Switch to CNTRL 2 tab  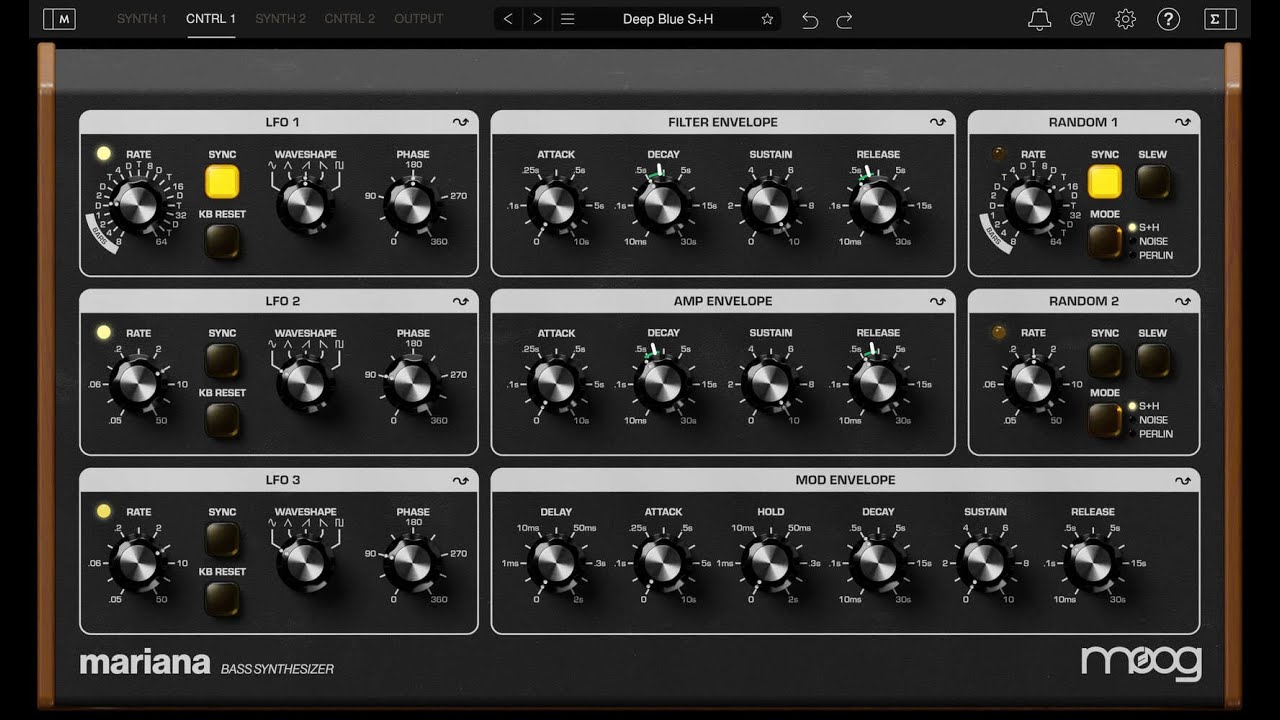(349, 19)
